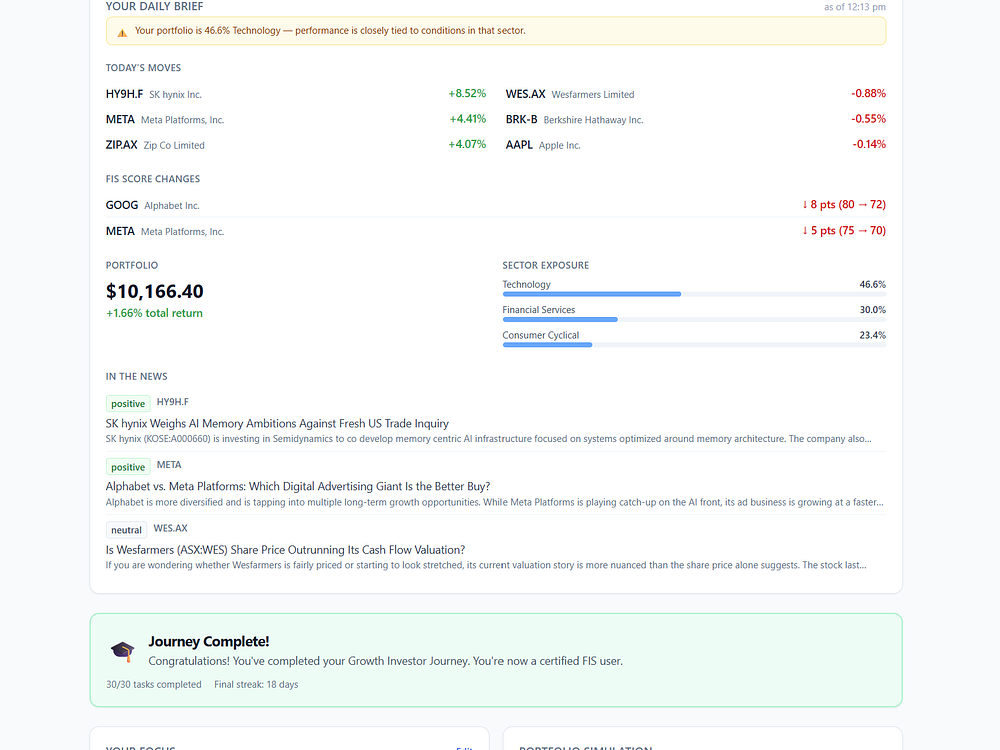Click the technology concentration warning banner text
Image resolution: width=1000 pixels, height=750 pixels.
[x=330, y=31]
